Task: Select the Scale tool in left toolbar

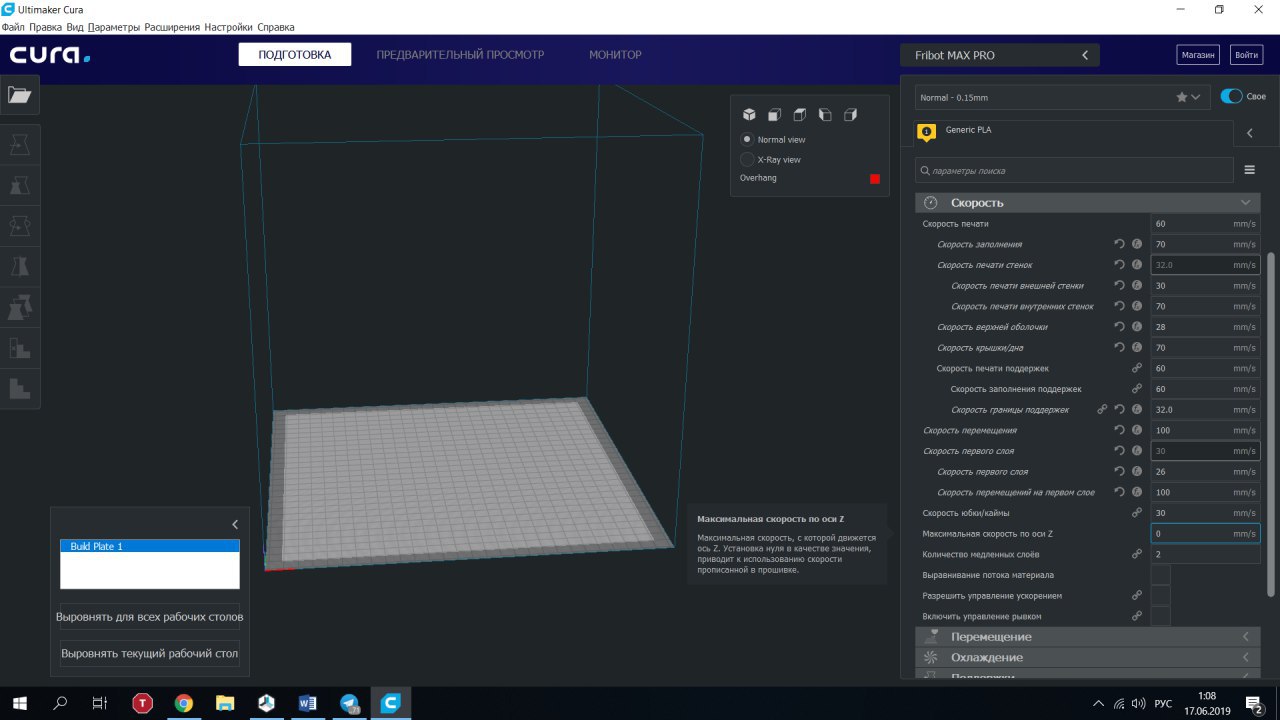Action: pos(20,185)
